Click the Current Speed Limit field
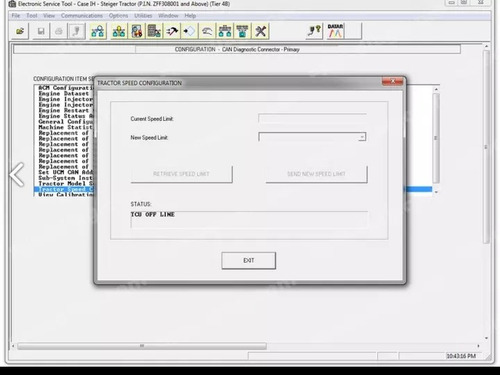The image size is (500, 375). 312,118
